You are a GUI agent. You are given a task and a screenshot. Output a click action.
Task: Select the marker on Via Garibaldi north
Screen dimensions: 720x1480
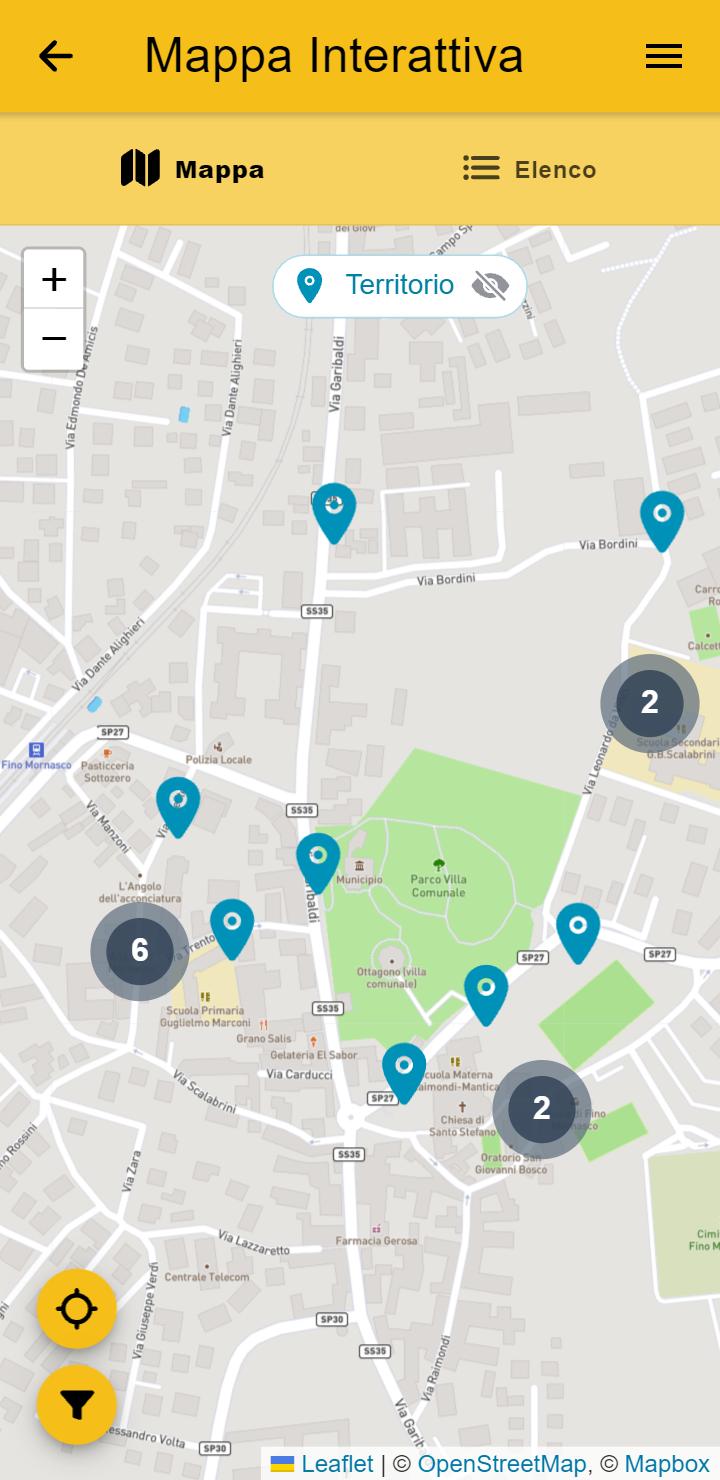(334, 512)
